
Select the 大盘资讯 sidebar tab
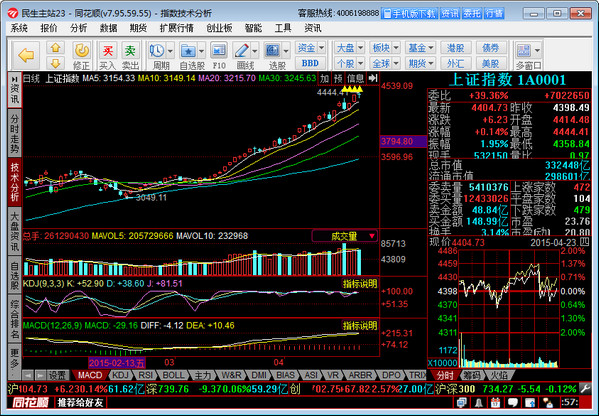pos(14,231)
